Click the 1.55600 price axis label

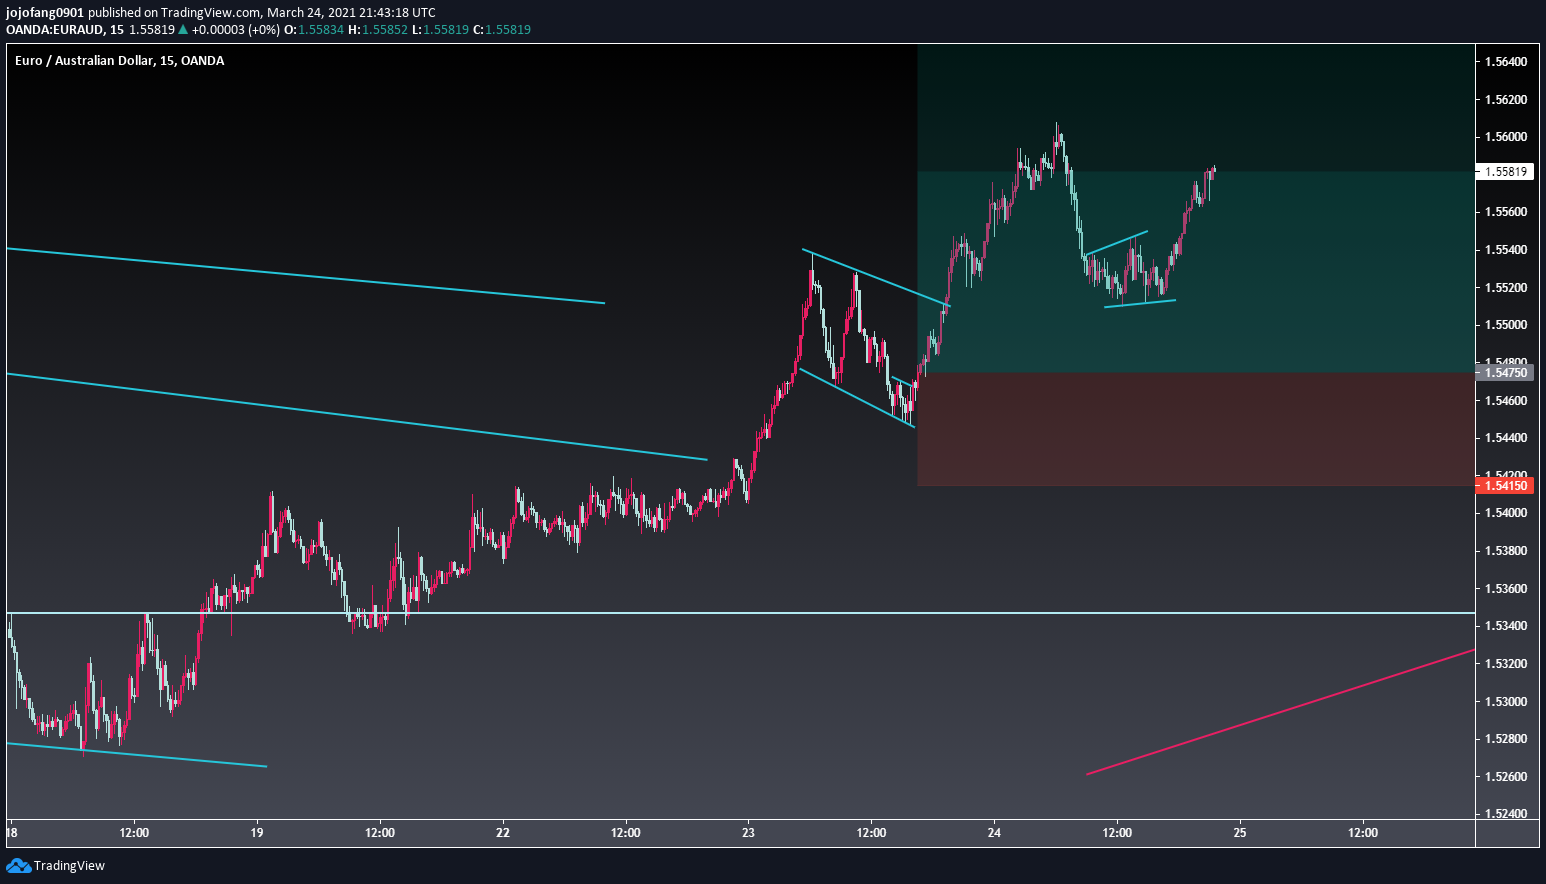click(1506, 212)
